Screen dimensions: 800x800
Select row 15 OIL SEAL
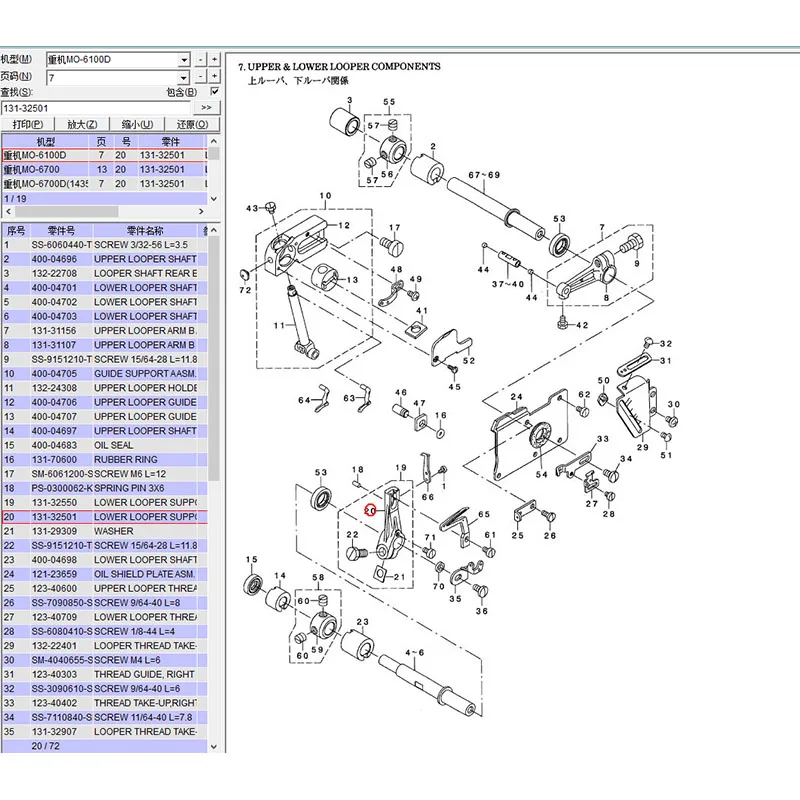[104, 445]
